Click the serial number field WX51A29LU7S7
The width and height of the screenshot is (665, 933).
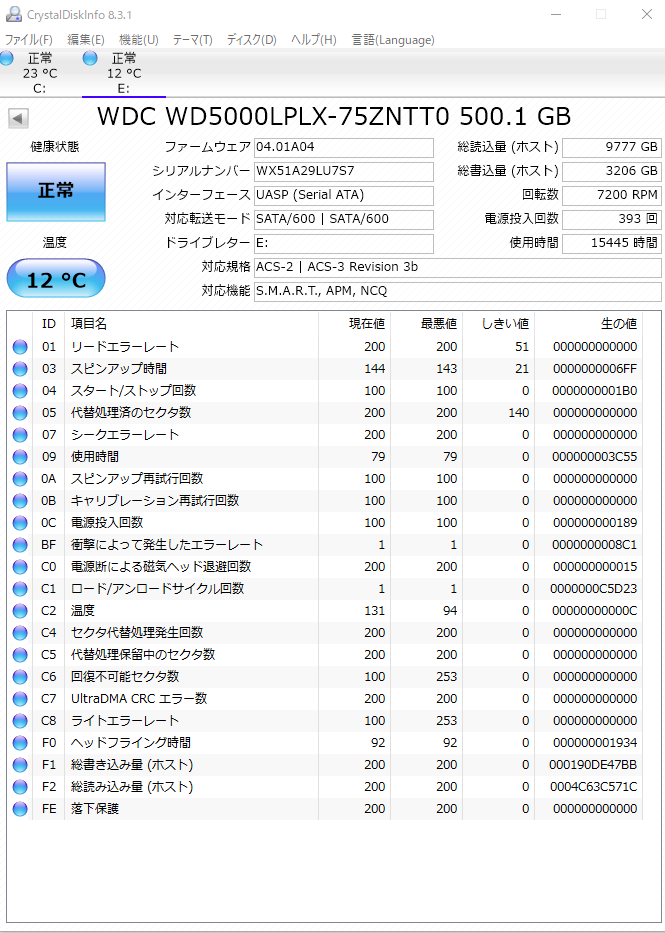coord(344,172)
